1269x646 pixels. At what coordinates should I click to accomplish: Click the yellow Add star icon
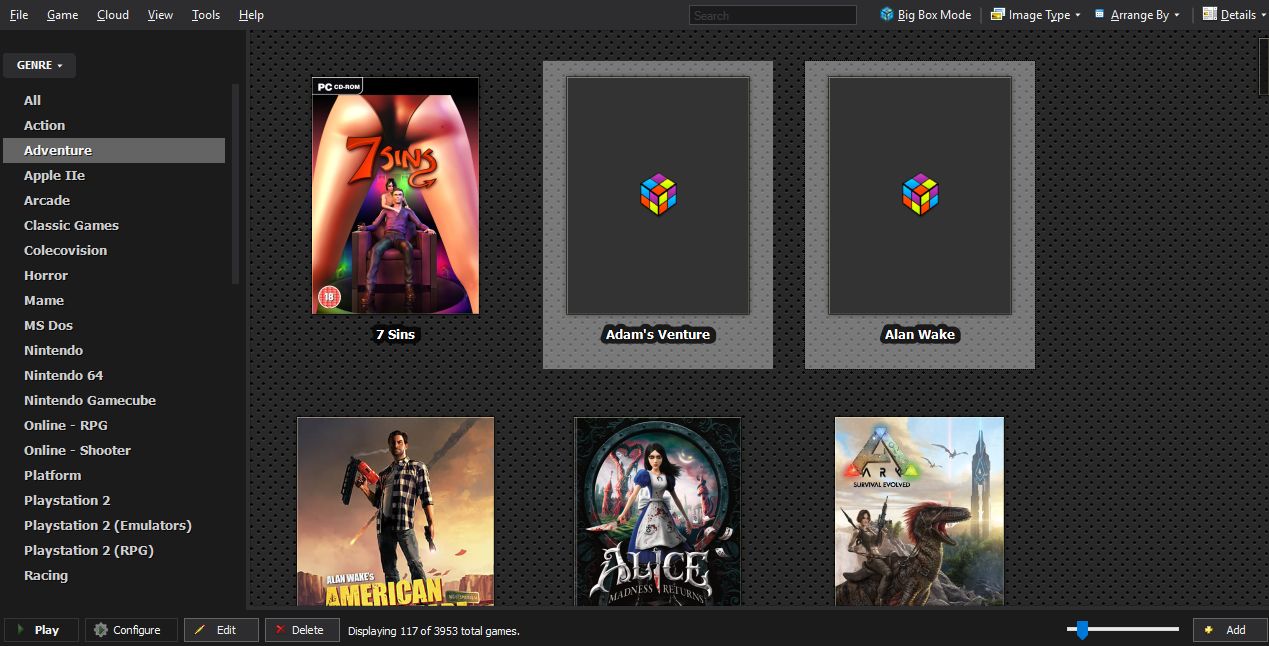(1209, 630)
